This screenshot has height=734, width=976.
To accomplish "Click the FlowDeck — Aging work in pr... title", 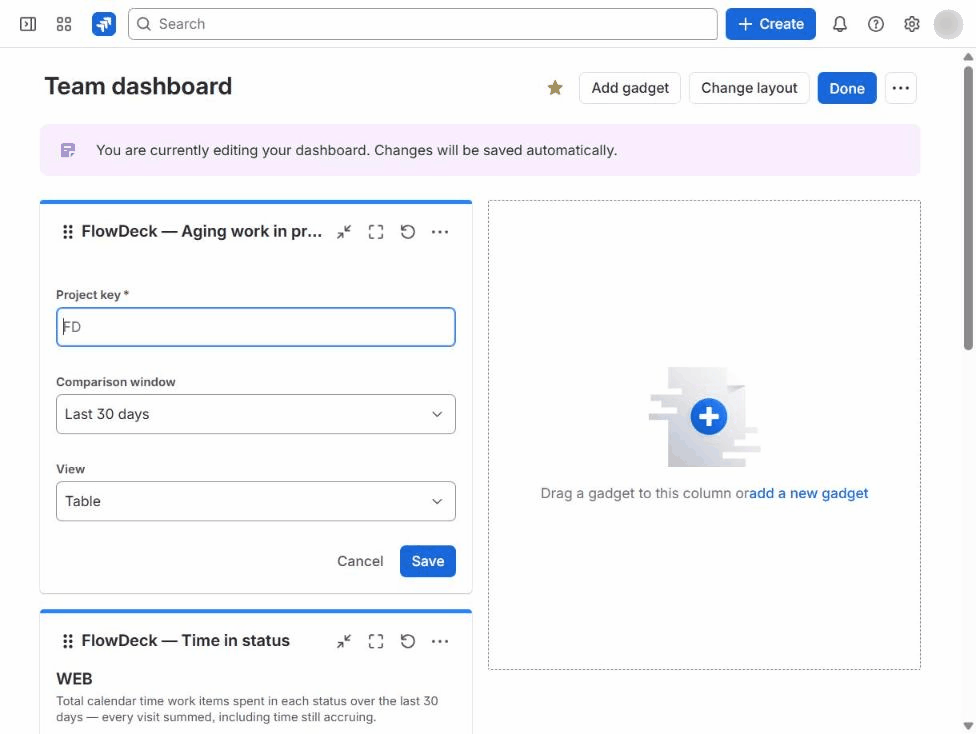I will [202, 232].
